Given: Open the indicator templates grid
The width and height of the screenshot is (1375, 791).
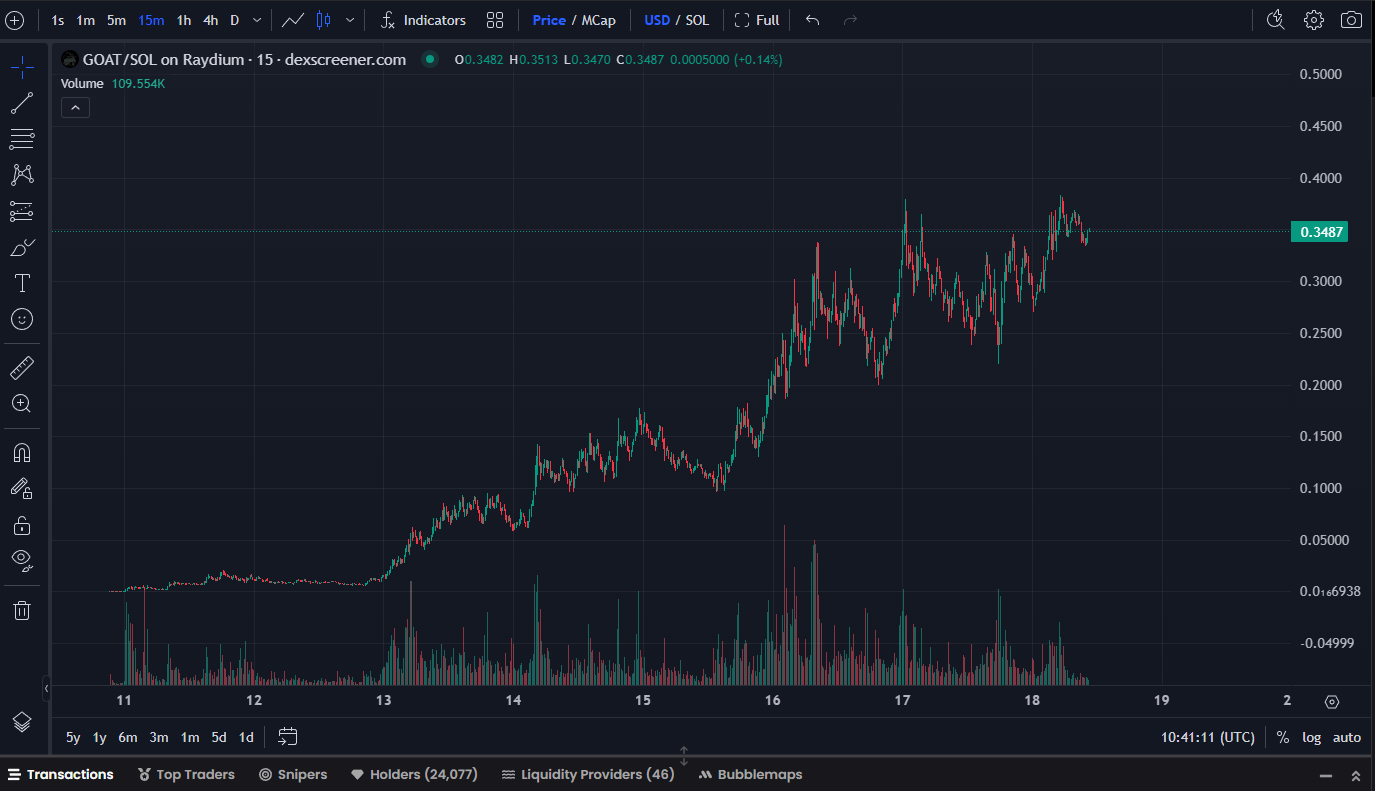Looking at the screenshot, I should [495, 20].
